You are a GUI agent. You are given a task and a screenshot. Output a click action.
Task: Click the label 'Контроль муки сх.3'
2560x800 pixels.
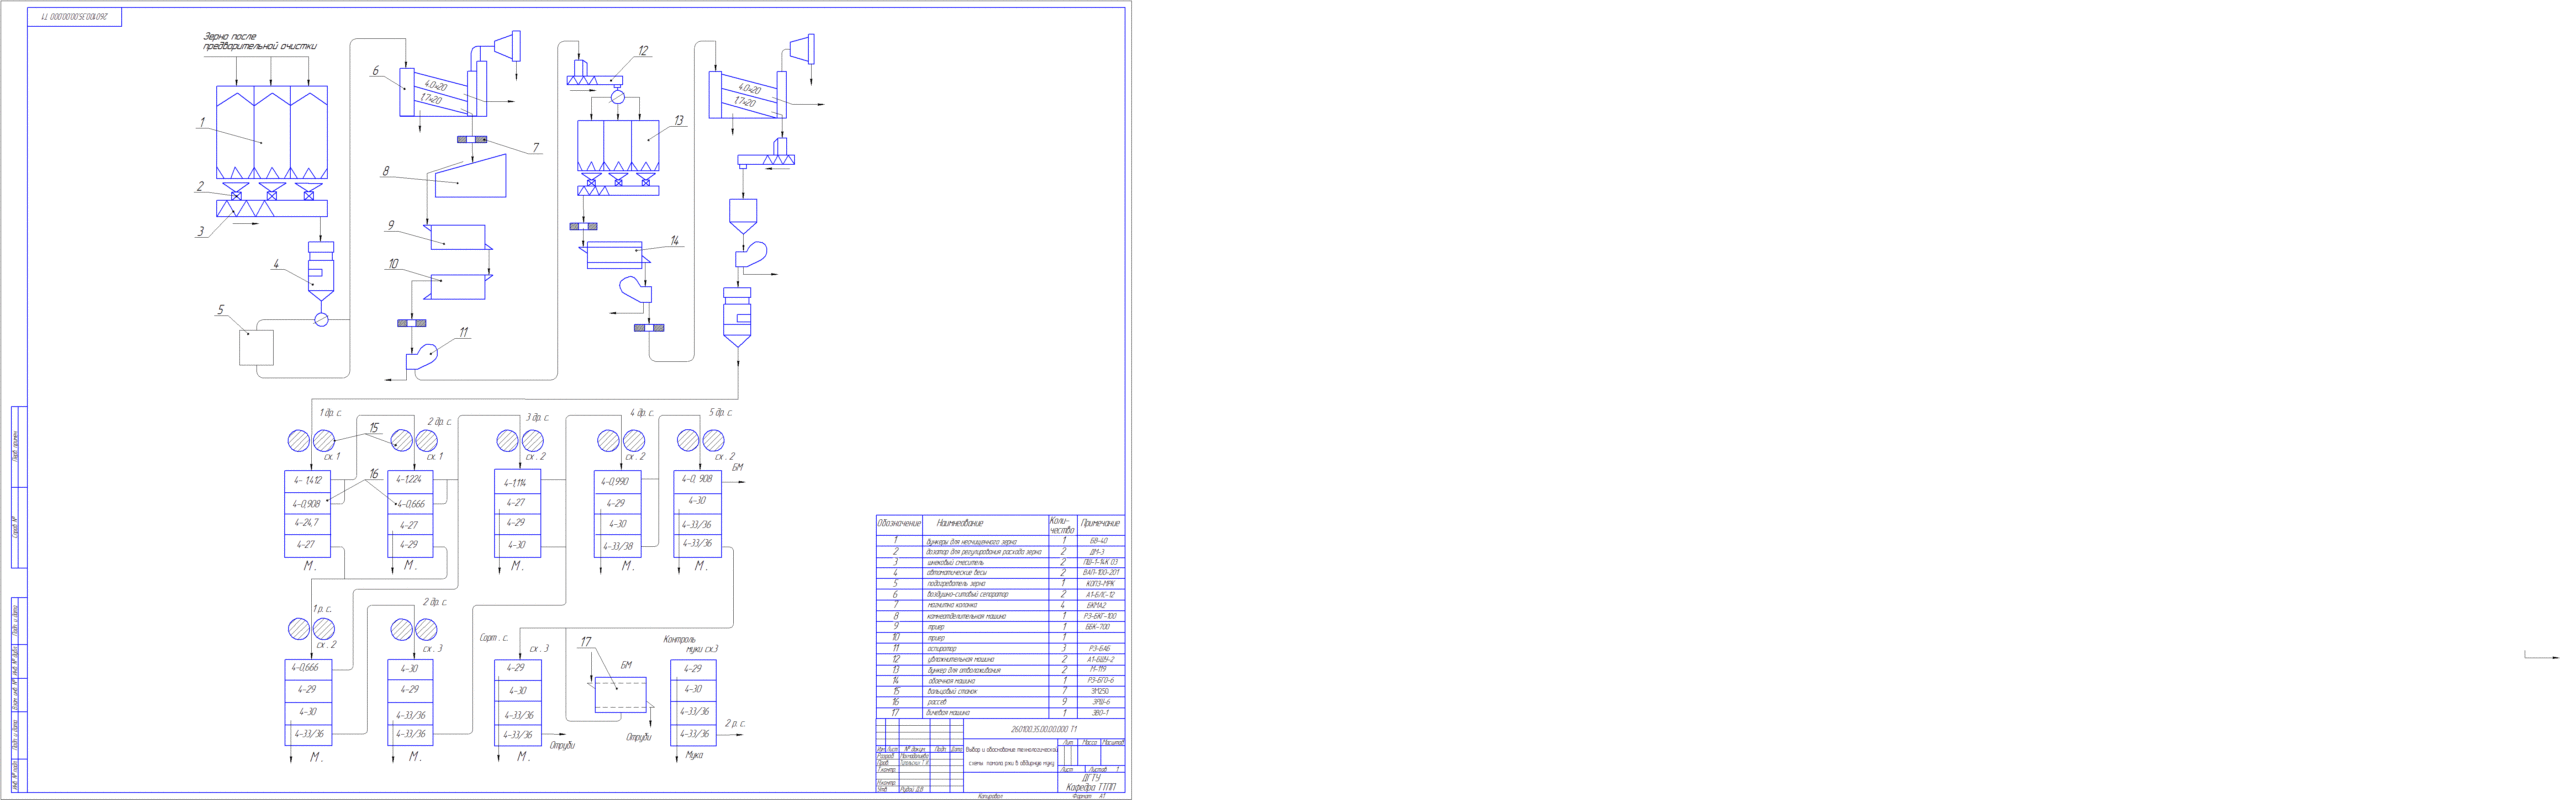pos(691,644)
